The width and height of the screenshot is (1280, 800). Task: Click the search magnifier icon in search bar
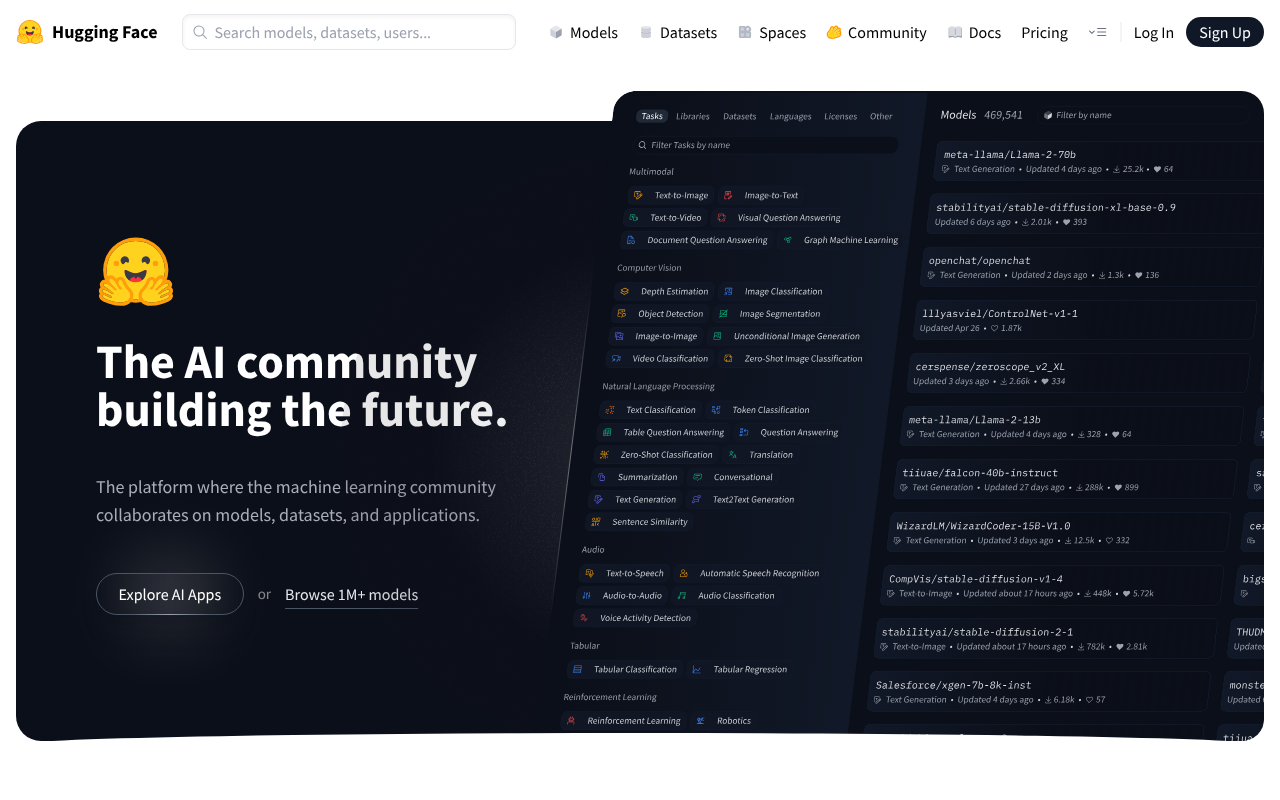point(200,32)
